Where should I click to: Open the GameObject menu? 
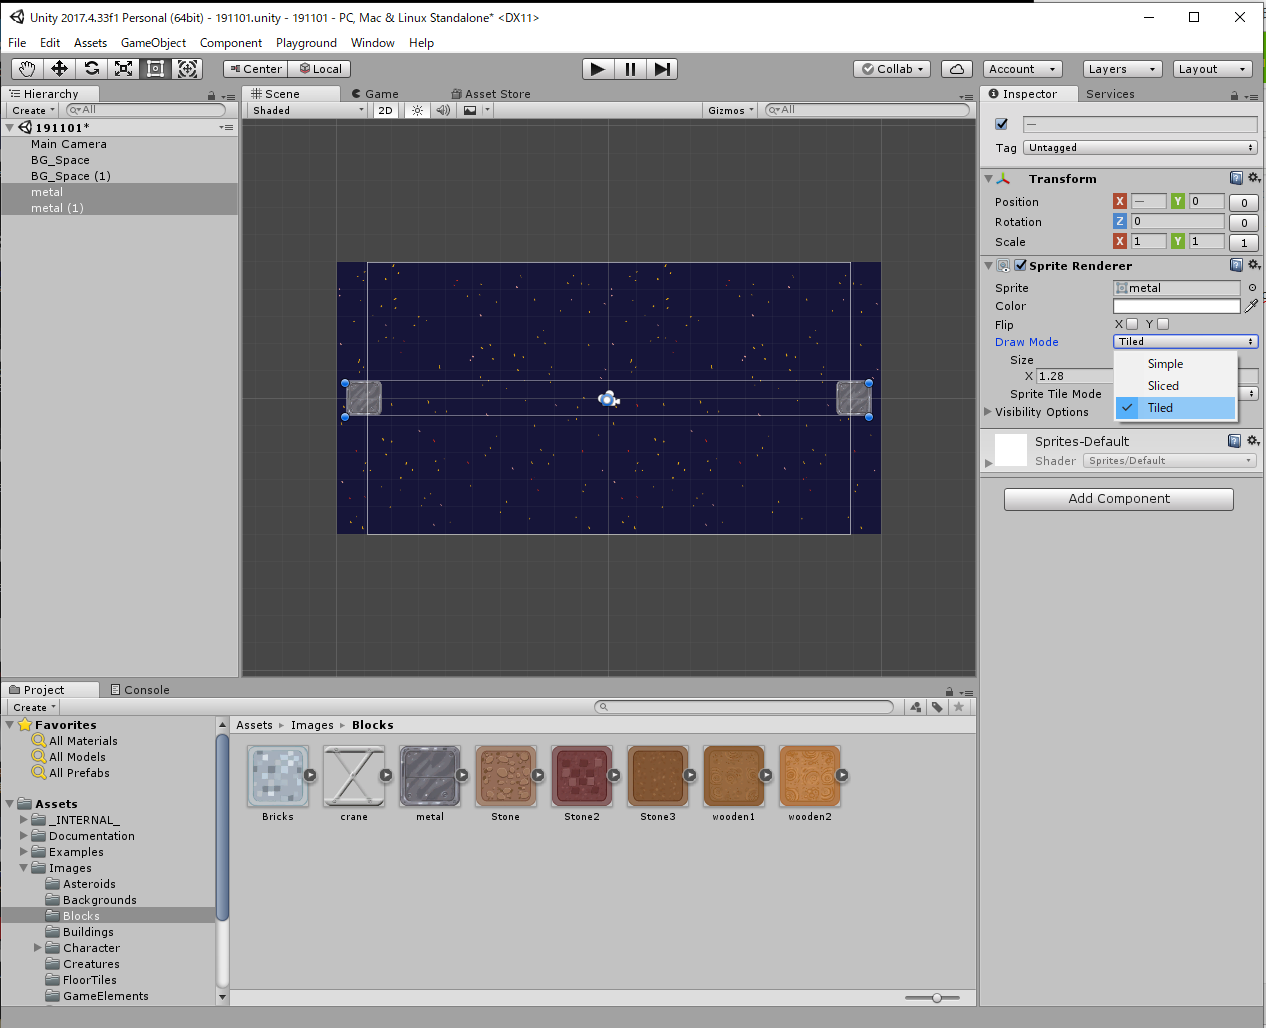(153, 43)
